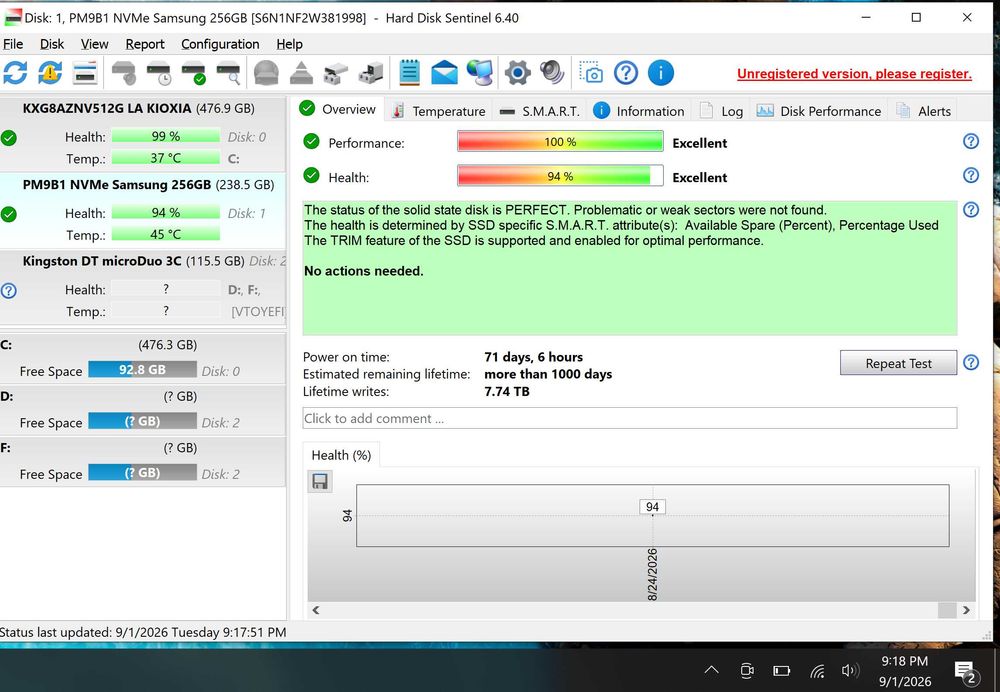
Task: Click the speaker toolbar icon
Action: click(x=552, y=73)
